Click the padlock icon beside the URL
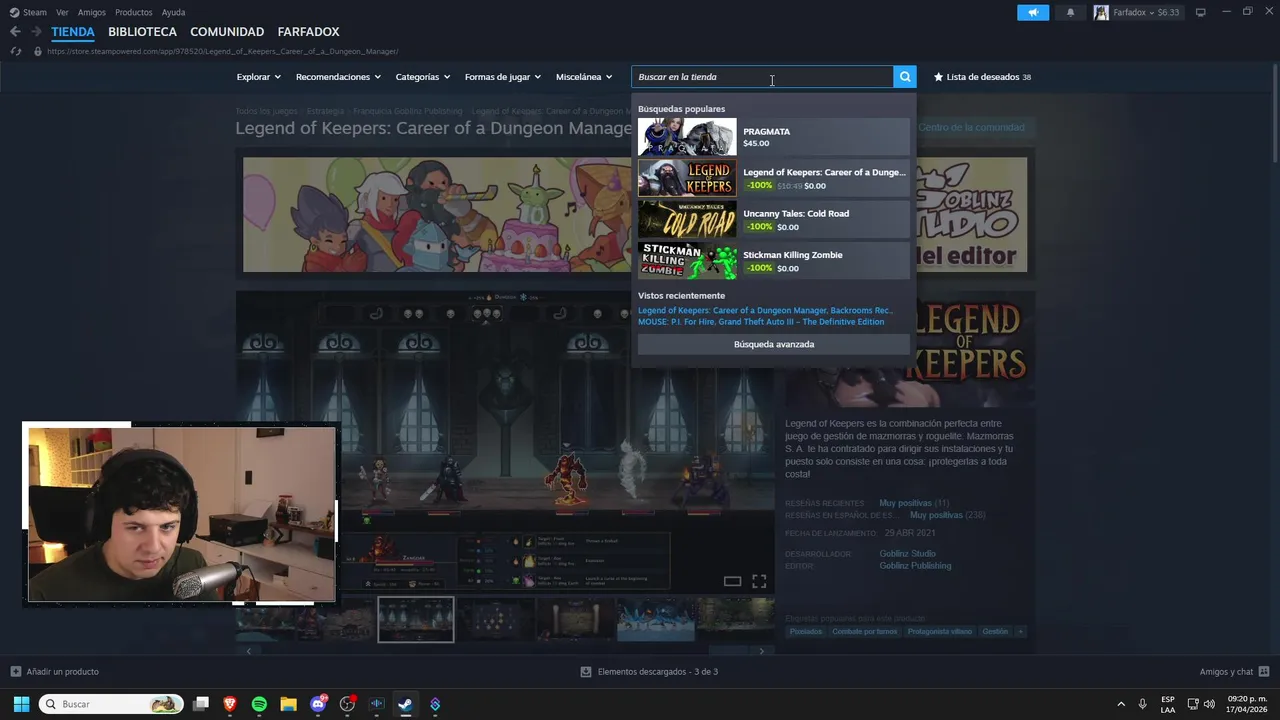This screenshot has width=1280, height=720. pyautogui.click(x=38, y=51)
